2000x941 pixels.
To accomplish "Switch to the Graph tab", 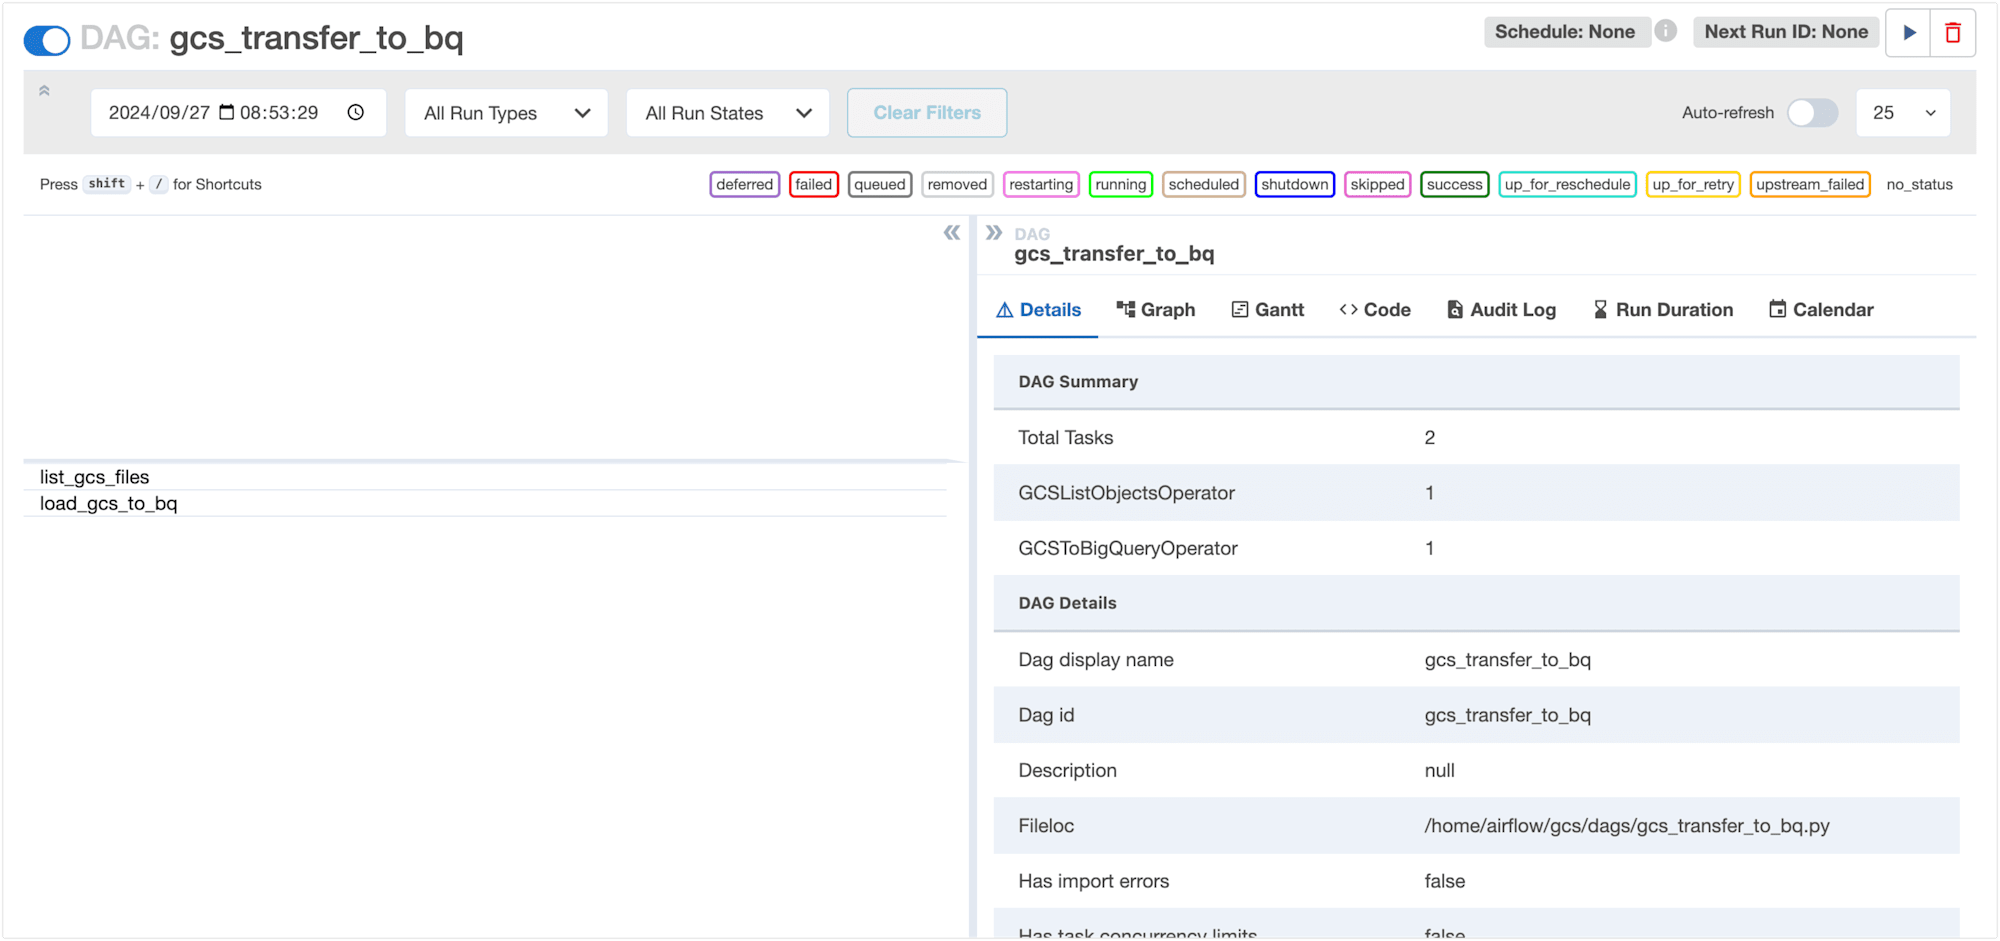I will click(1156, 310).
